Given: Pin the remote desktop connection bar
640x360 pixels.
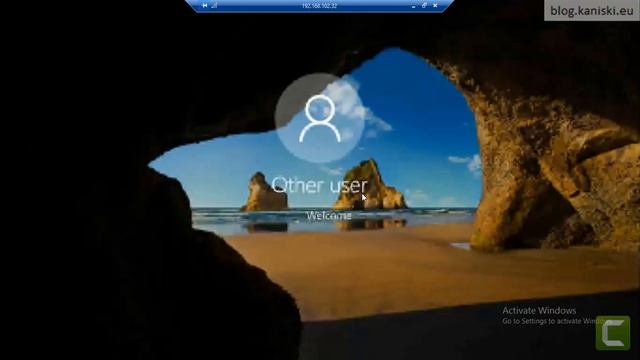Looking at the screenshot, I should point(204,6).
